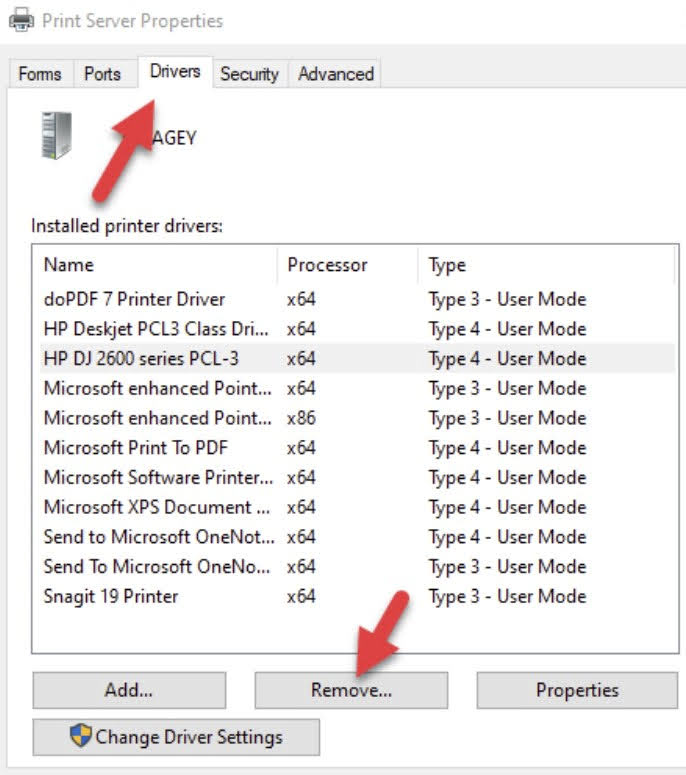Click the Add... button
The height and width of the screenshot is (775, 686).
(x=129, y=690)
